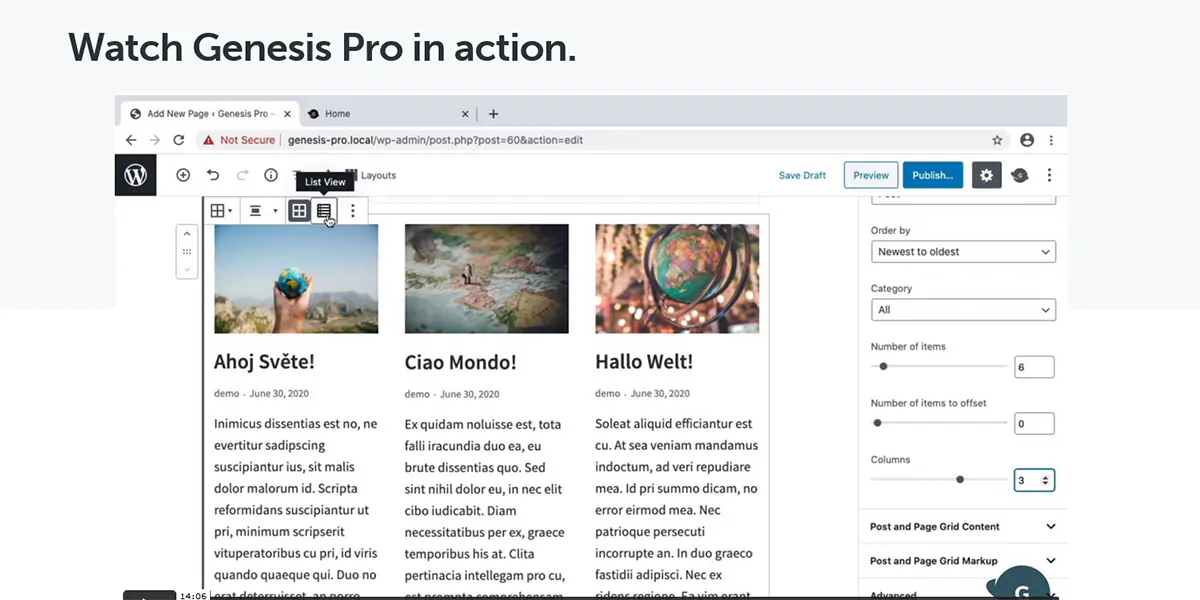Image resolution: width=1200 pixels, height=600 pixels.
Task: Open the Category dropdown
Action: (x=963, y=310)
